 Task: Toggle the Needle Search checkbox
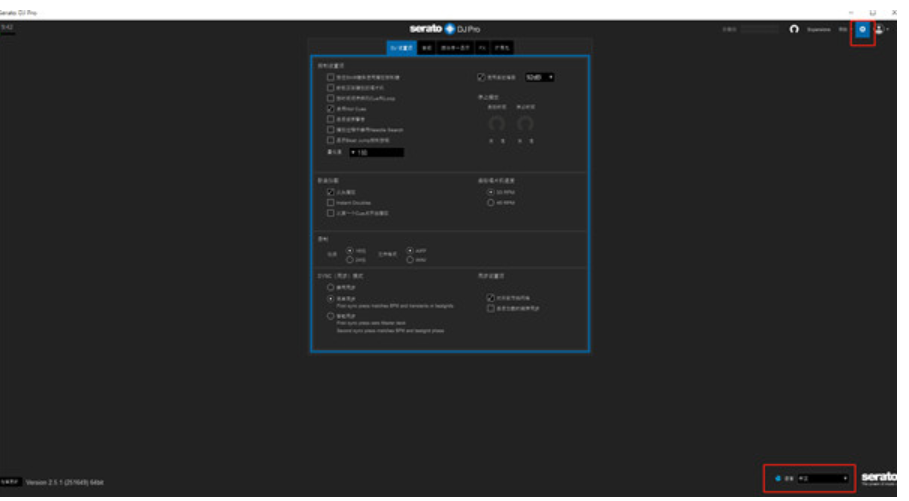click(x=330, y=129)
